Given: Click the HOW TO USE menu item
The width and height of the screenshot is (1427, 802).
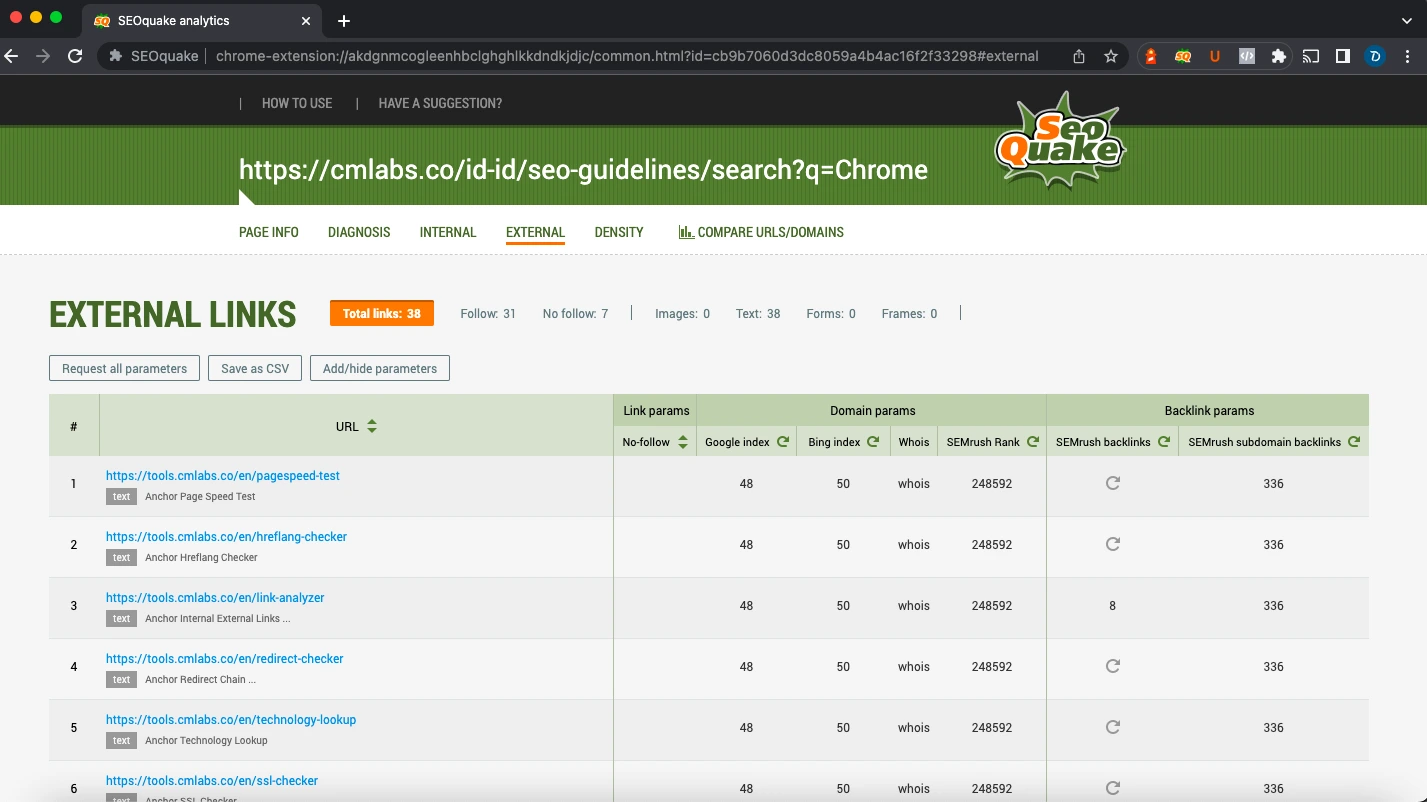Looking at the screenshot, I should (x=296, y=103).
